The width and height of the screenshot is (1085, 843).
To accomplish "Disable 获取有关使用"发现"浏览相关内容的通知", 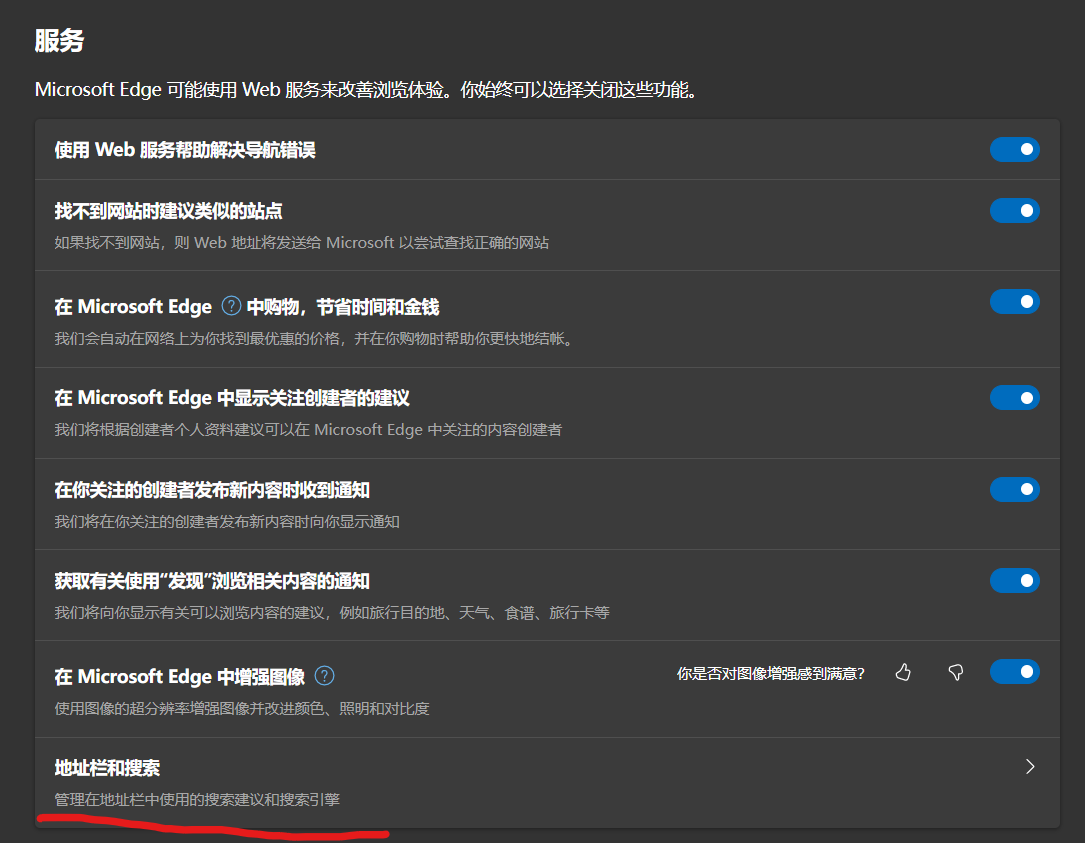I will [1015, 580].
